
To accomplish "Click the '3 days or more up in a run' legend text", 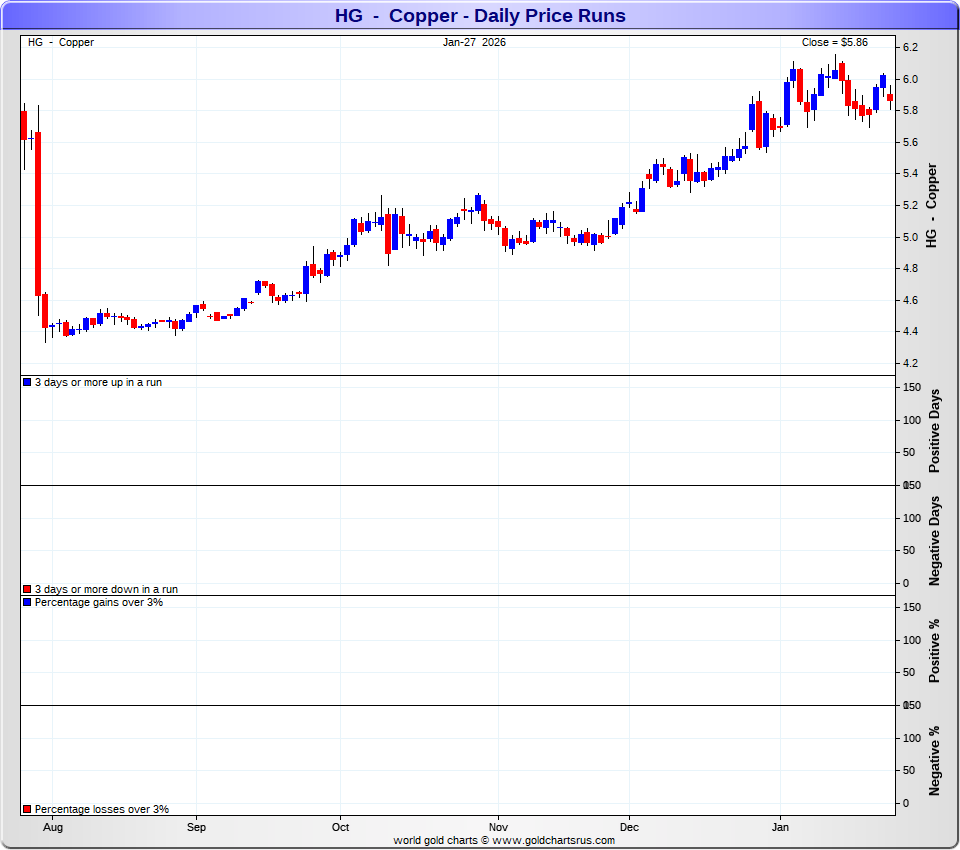I will point(98,383).
